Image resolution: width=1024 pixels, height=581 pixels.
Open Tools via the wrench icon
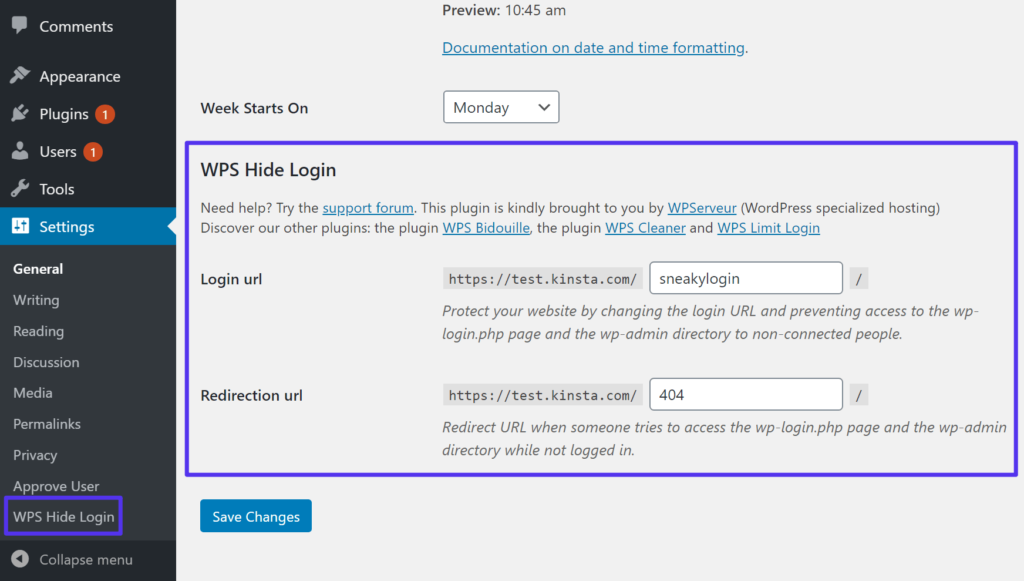(20, 188)
